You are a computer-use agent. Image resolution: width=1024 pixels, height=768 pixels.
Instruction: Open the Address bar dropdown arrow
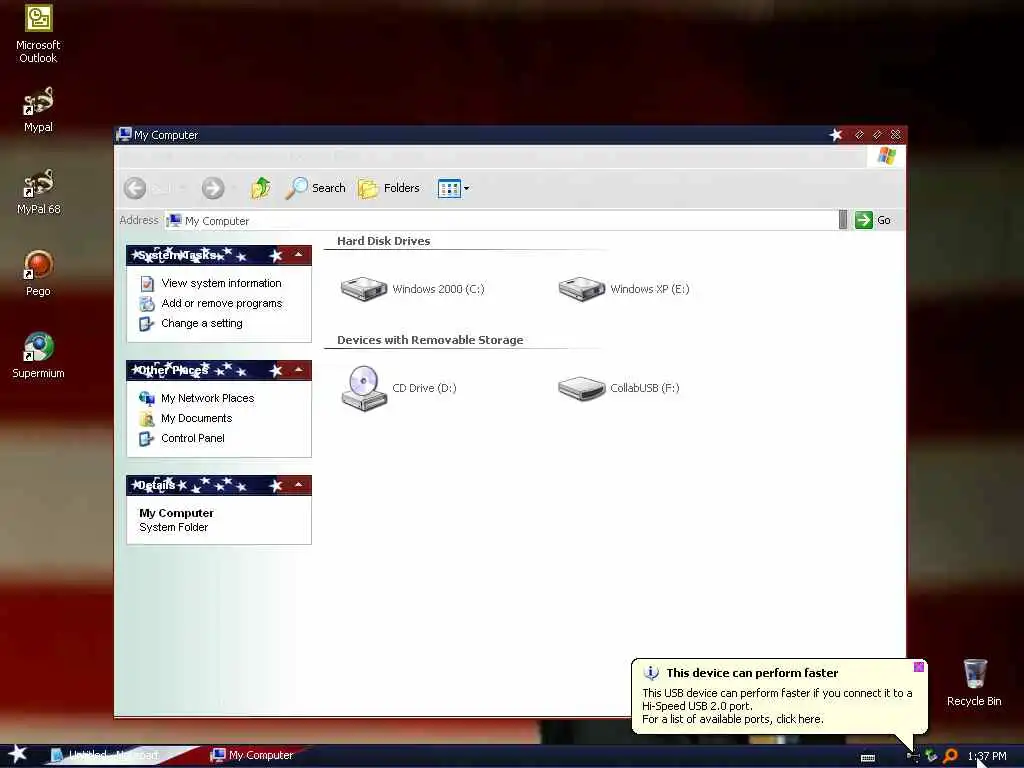point(842,220)
